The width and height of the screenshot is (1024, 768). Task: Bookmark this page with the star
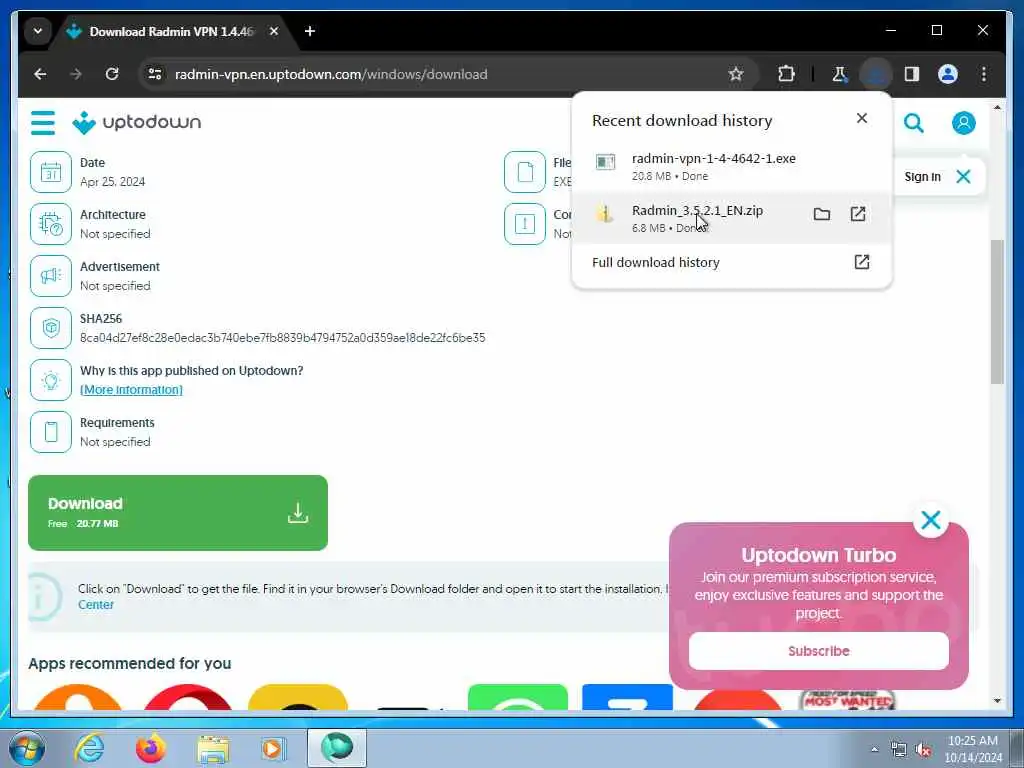(736, 74)
